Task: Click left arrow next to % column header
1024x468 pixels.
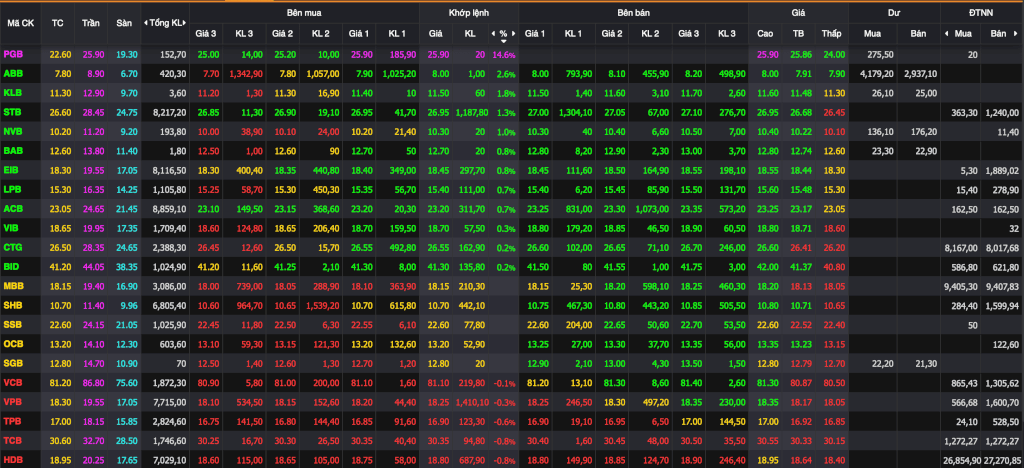Action: pyautogui.click(x=493, y=33)
